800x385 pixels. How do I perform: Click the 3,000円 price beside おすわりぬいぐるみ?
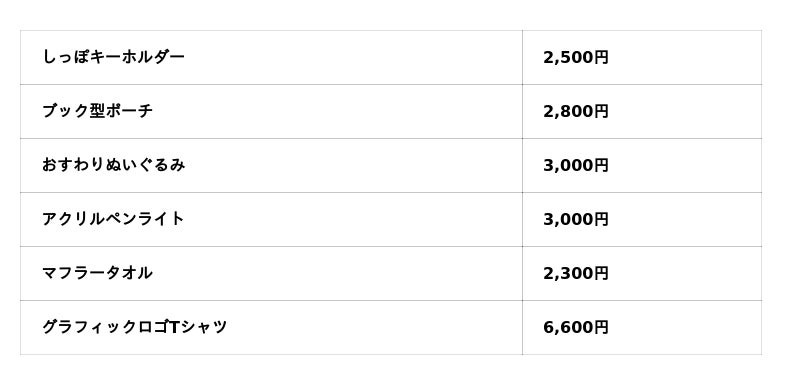(x=576, y=166)
